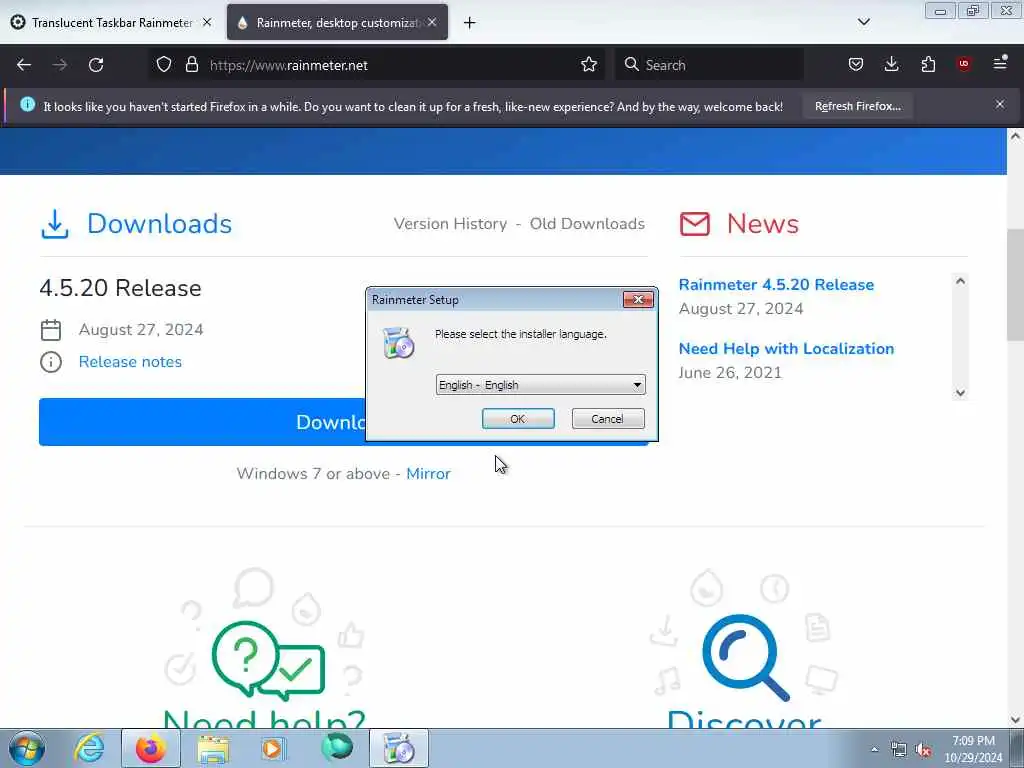Click the Refresh Firefox... button

[857, 106]
